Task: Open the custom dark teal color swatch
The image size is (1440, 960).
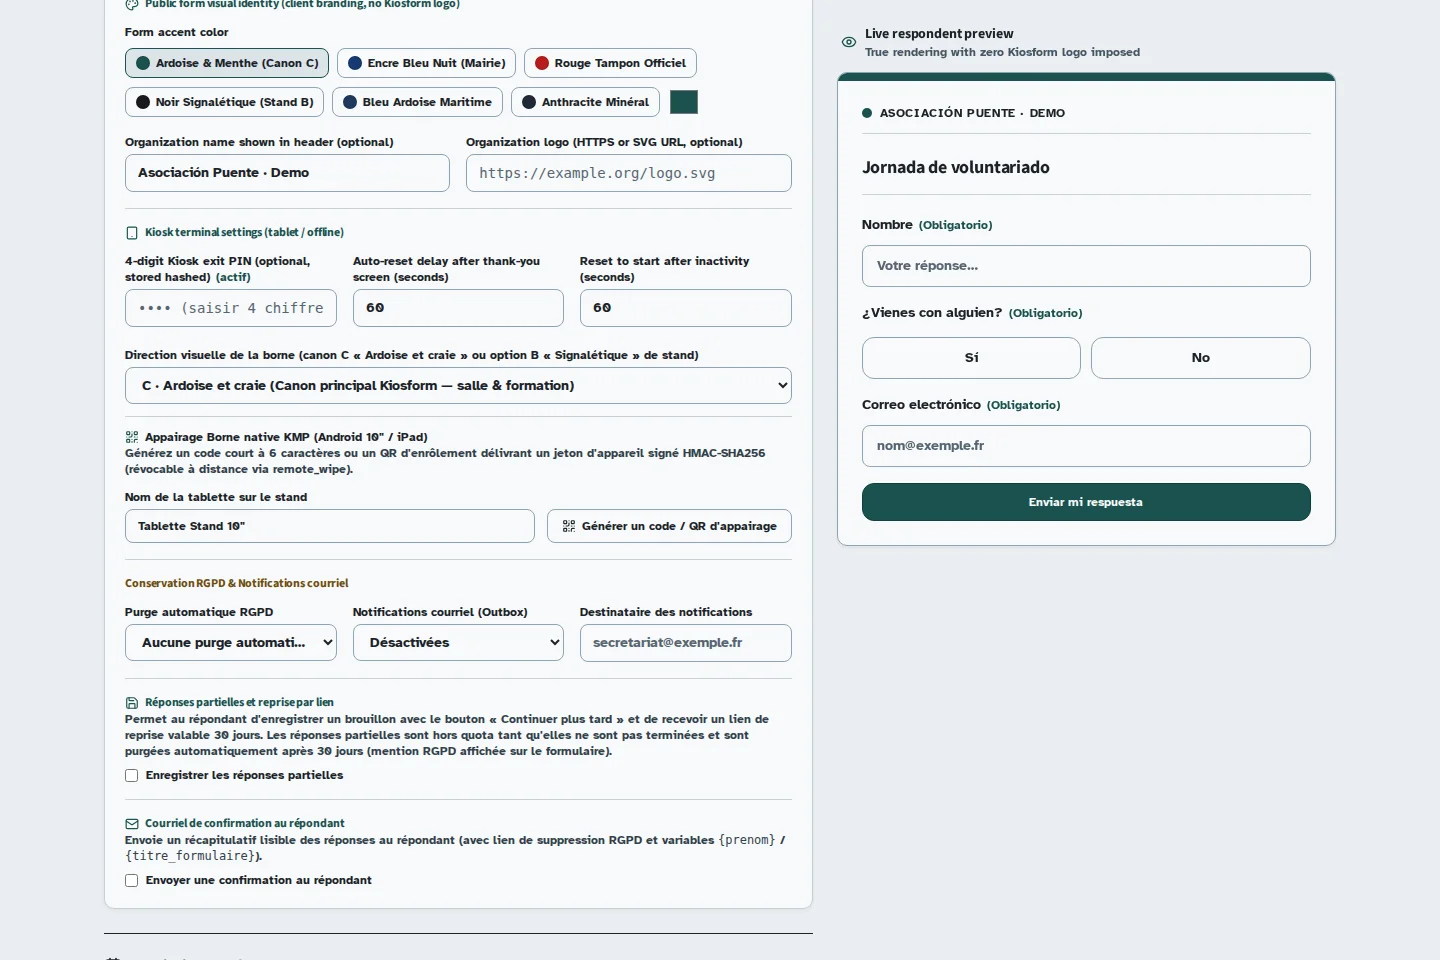Action: (x=684, y=102)
